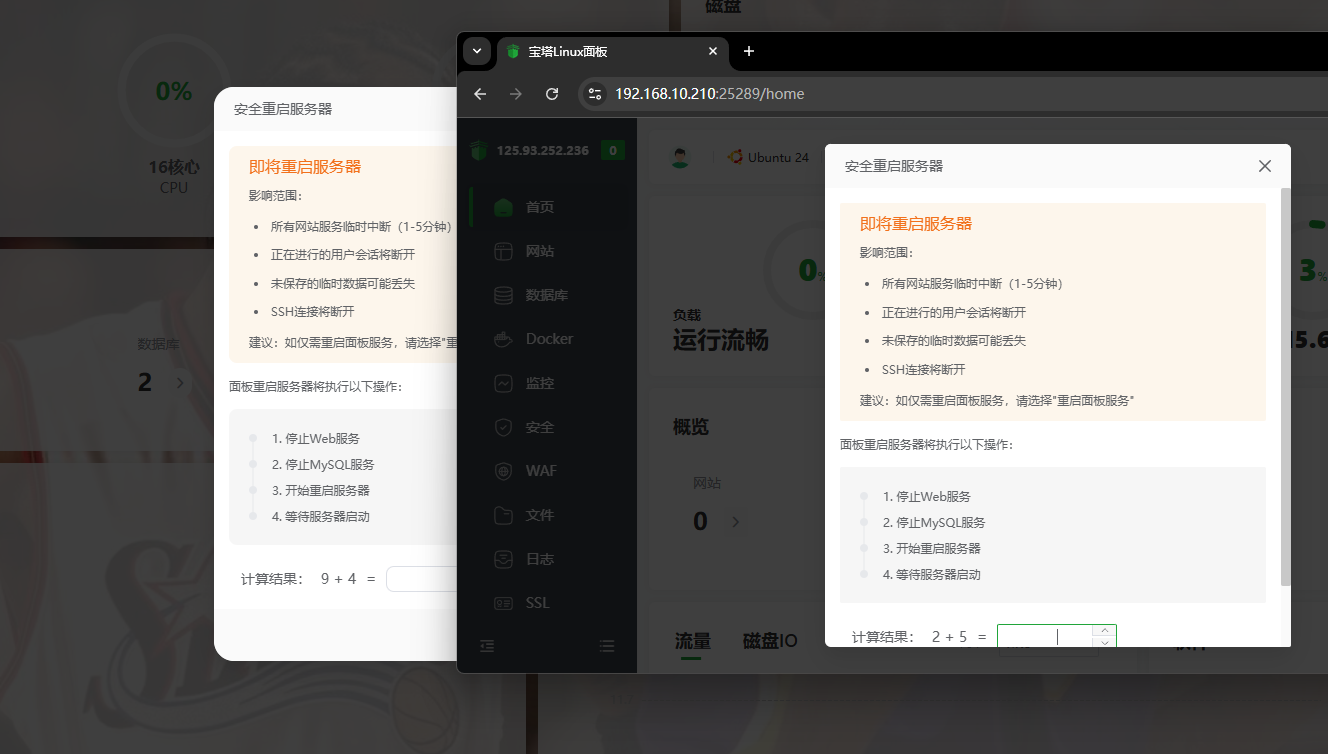Click the 监控 monitoring sidebar icon
The image size is (1328, 754).
pos(504,383)
